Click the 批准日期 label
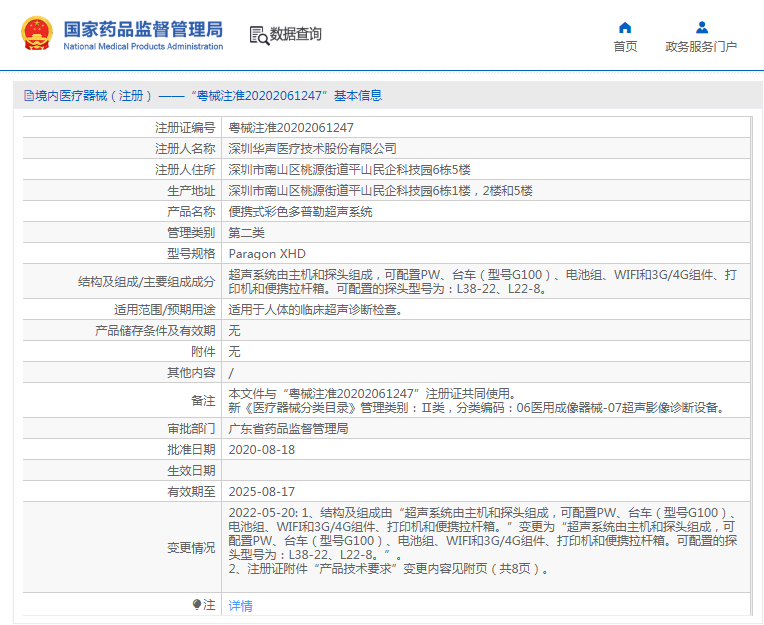The image size is (764, 625). tap(191, 449)
